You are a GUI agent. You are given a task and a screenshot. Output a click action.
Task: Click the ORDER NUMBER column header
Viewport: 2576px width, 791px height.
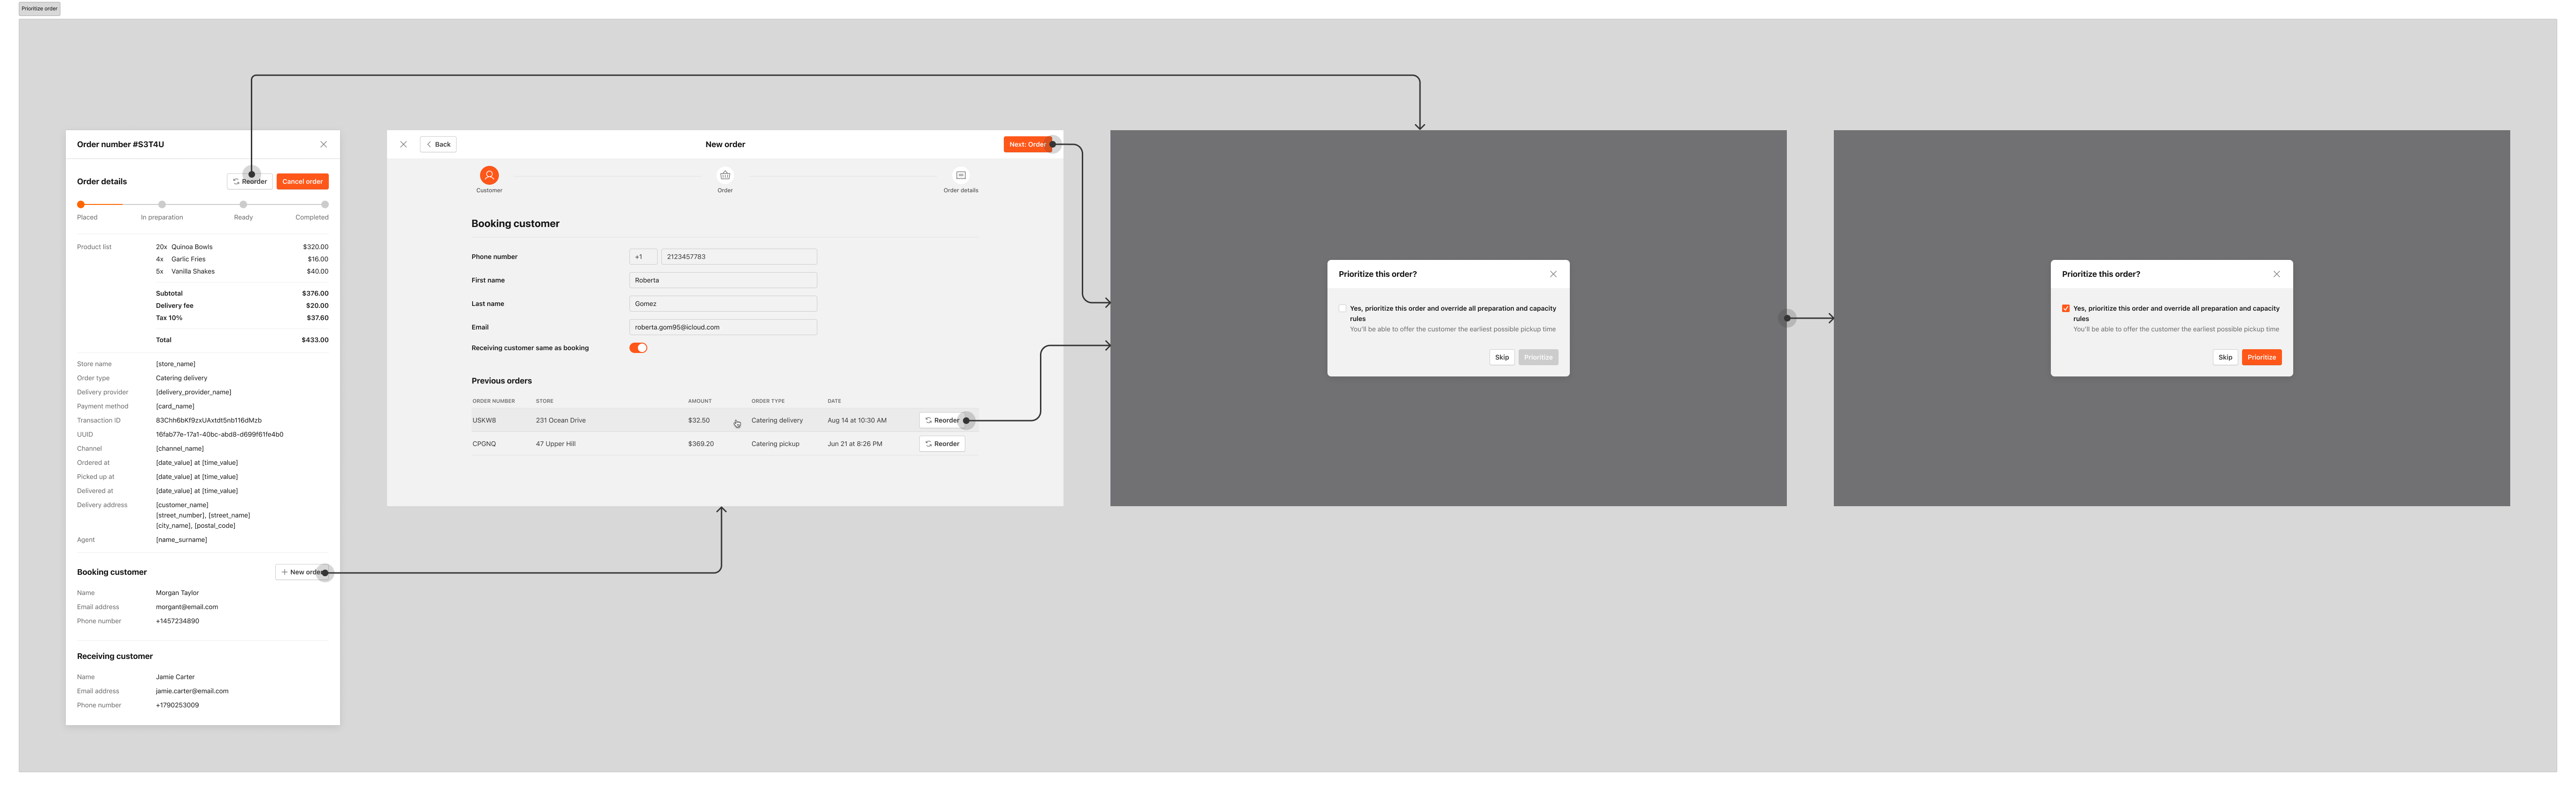pos(494,401)
